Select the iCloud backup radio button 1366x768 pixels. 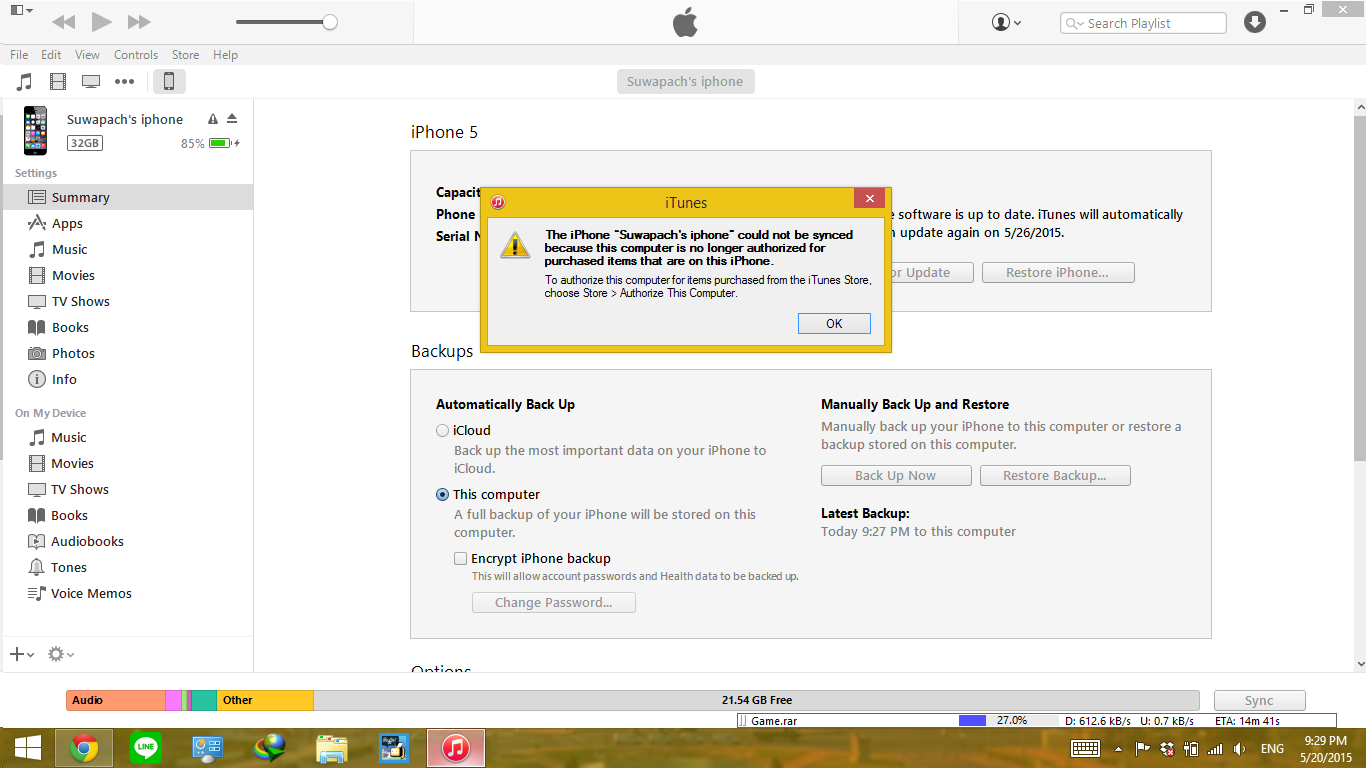click(x=442, y=430)
